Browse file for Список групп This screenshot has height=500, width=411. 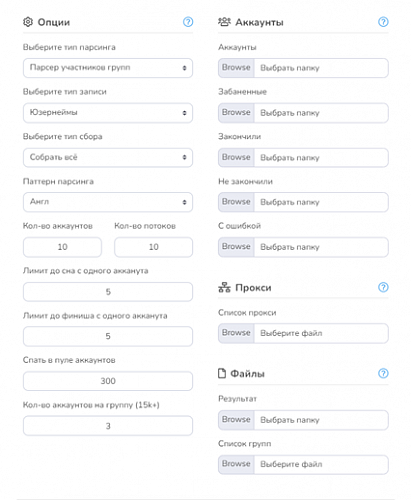(x=236, y=464)
